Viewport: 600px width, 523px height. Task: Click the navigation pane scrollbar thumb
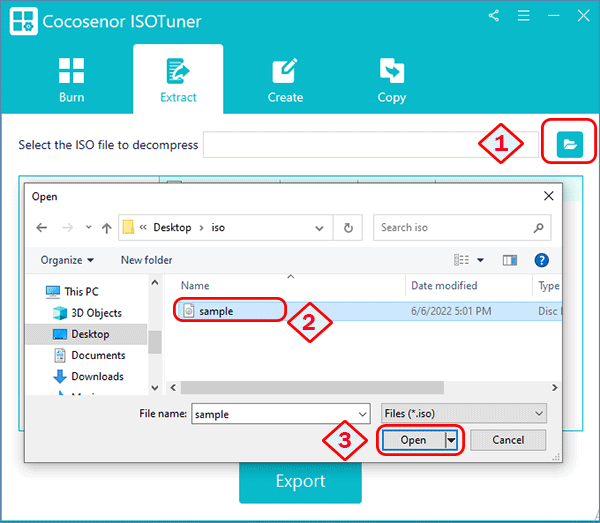[x=155, y=343]
